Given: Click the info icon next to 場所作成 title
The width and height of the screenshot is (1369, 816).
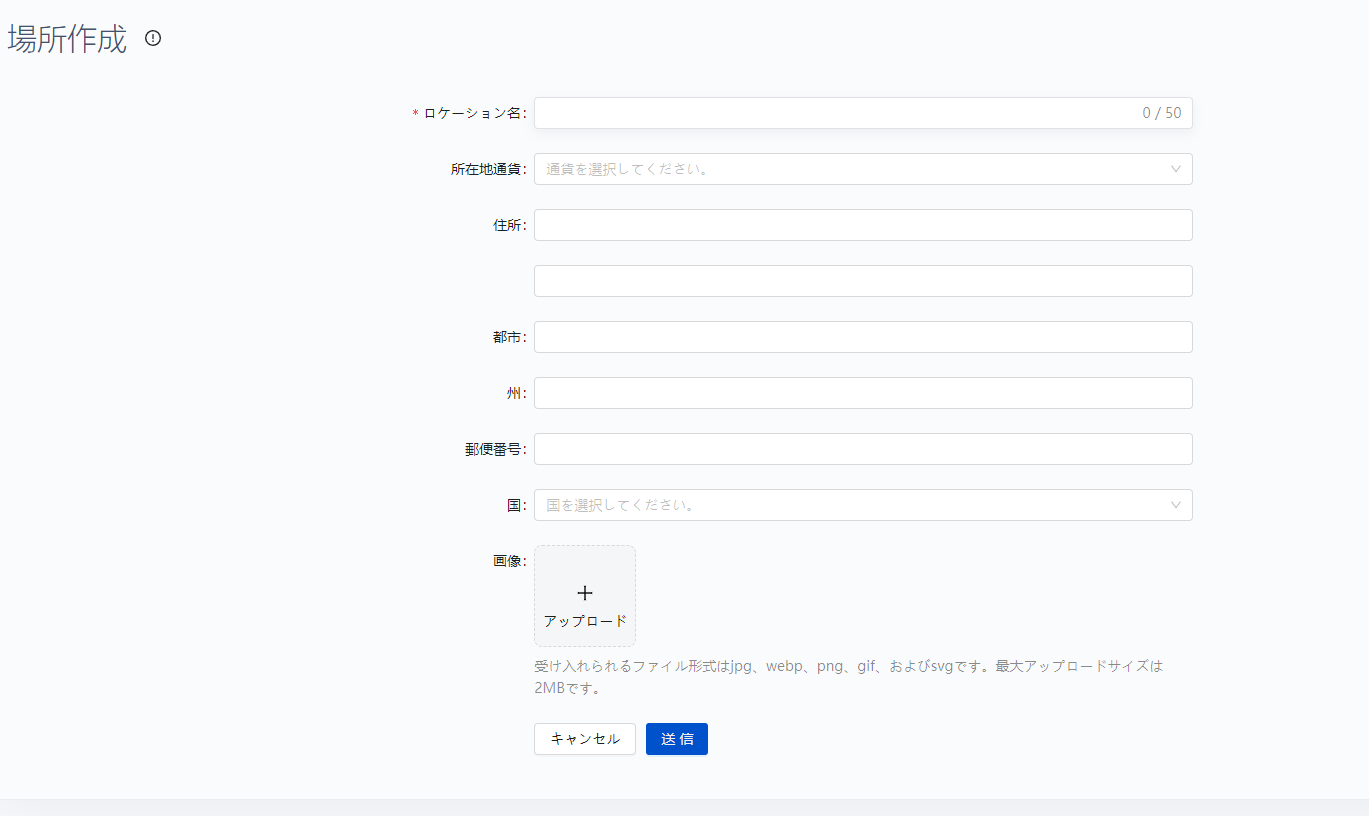Looking at the screenshot, I should tap(152, 38).
